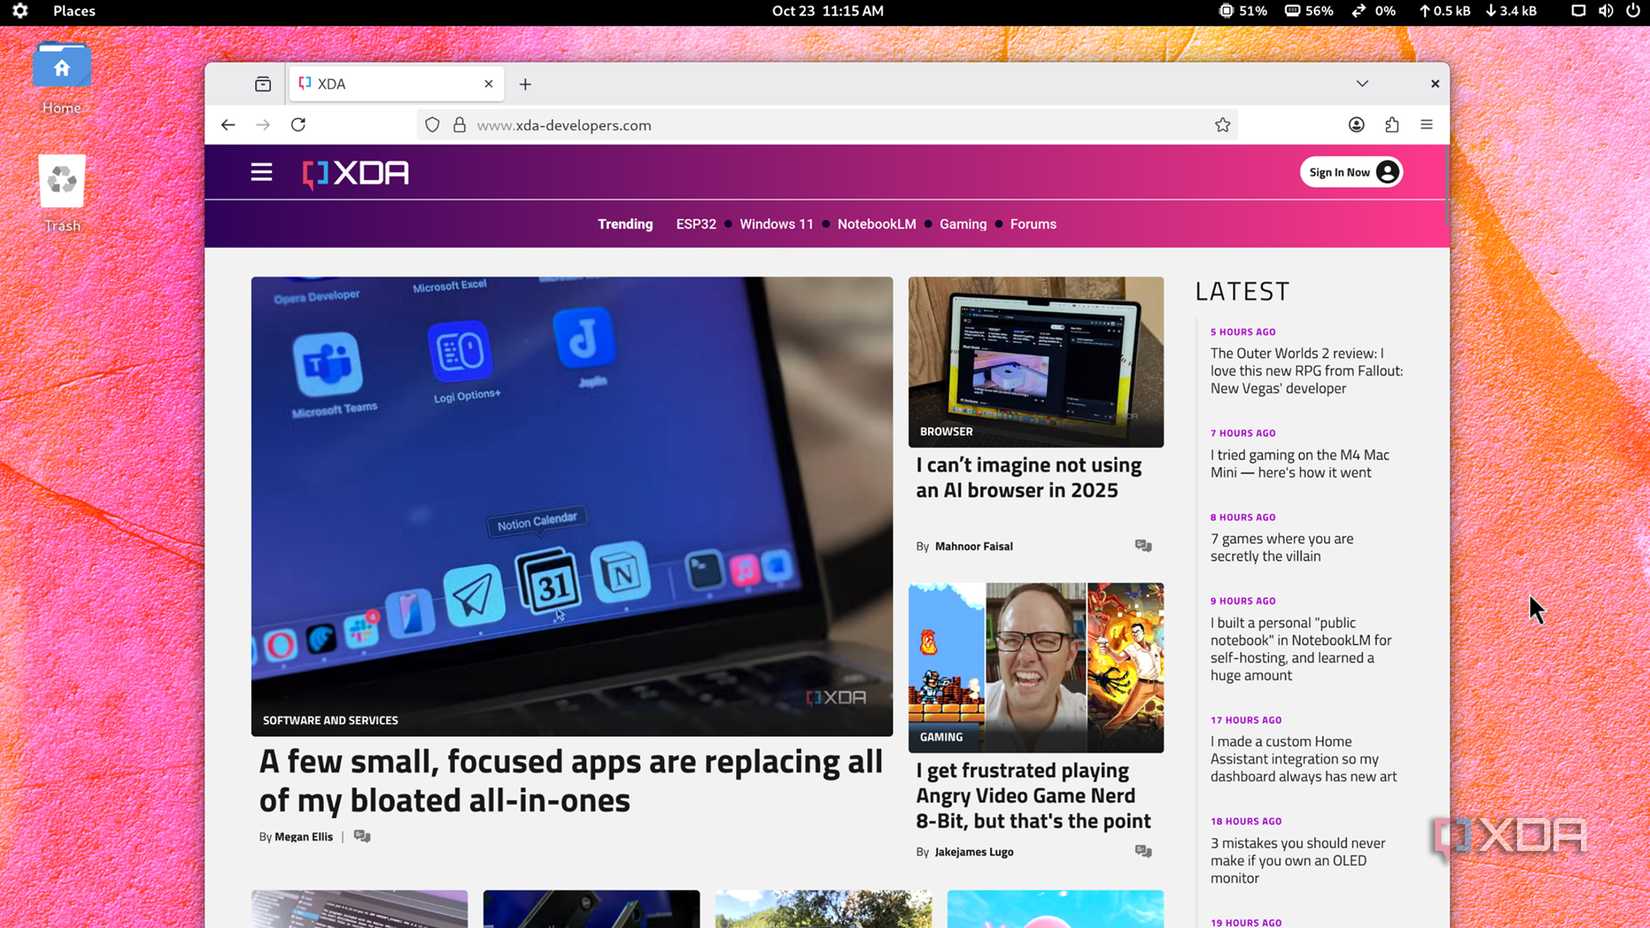Click the XDA logo in the header
The width and height of the screenshot is (1650, 928).
(356, 173)
